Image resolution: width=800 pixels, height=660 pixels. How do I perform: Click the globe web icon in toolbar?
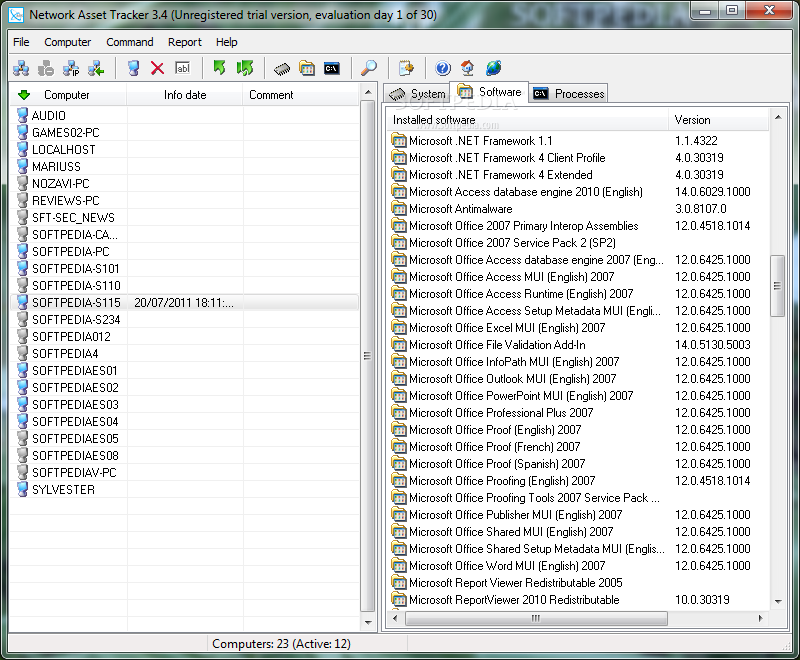click(493, 68)
